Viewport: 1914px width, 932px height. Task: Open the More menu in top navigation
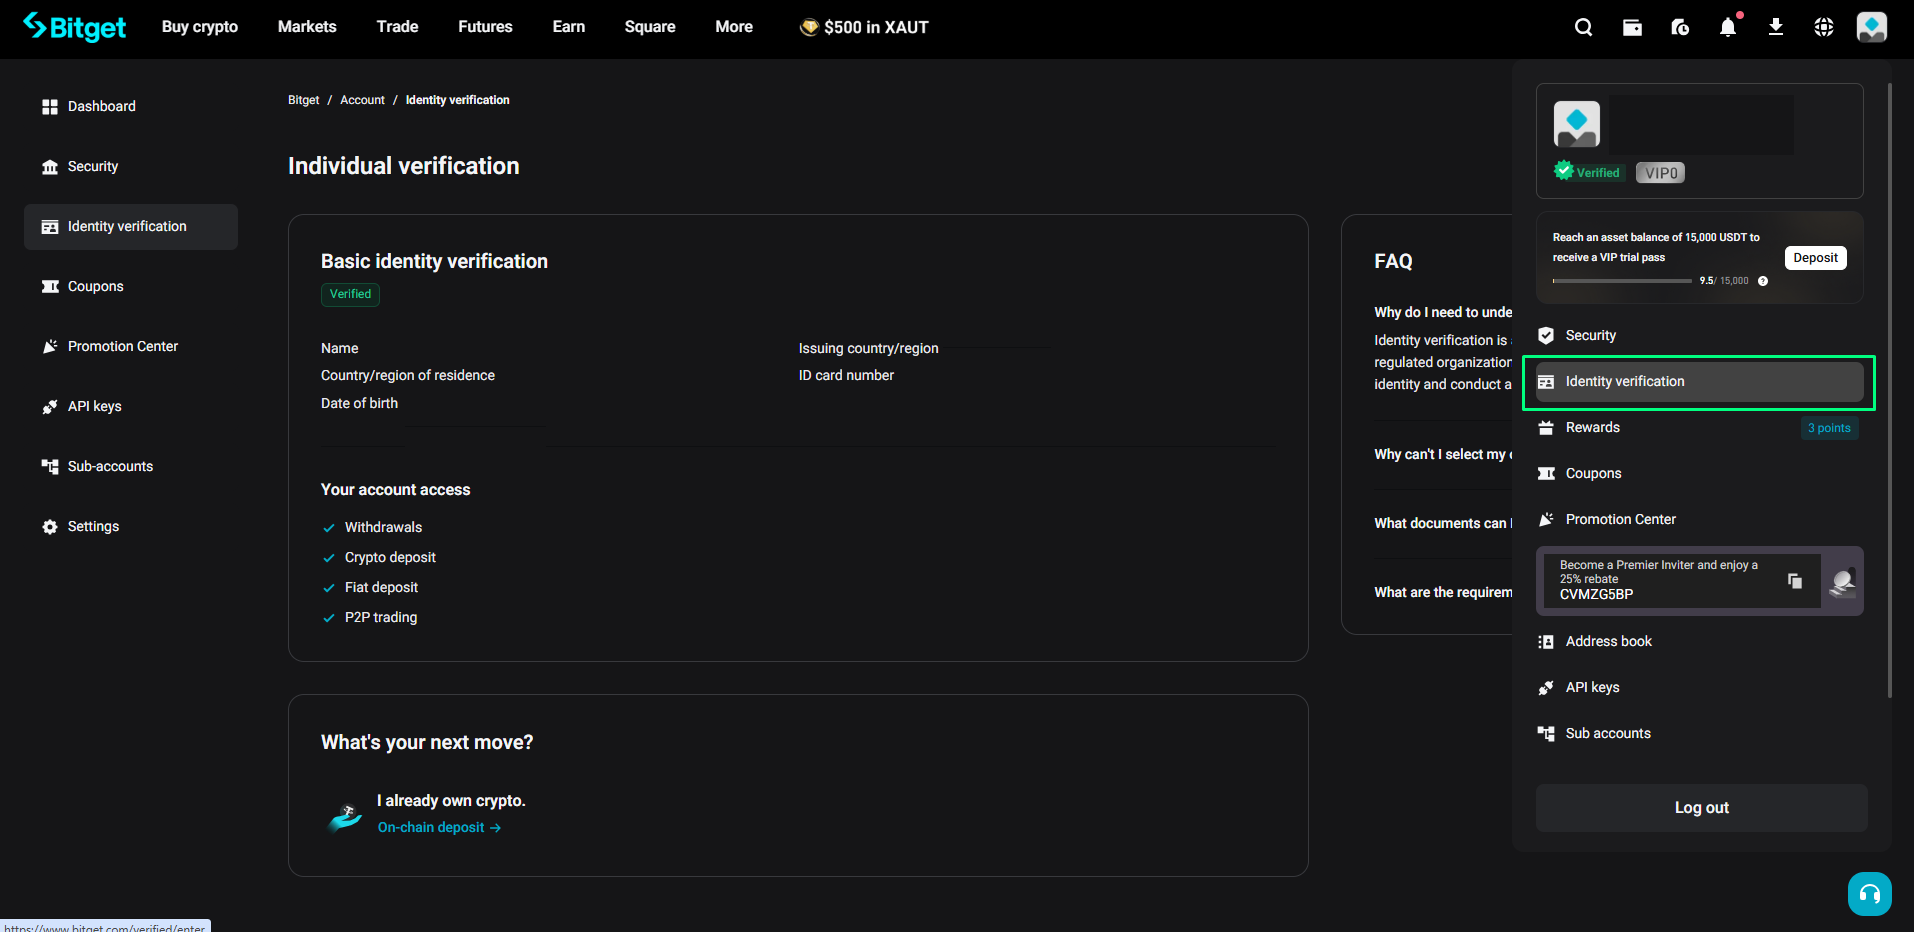pos(733,27)
